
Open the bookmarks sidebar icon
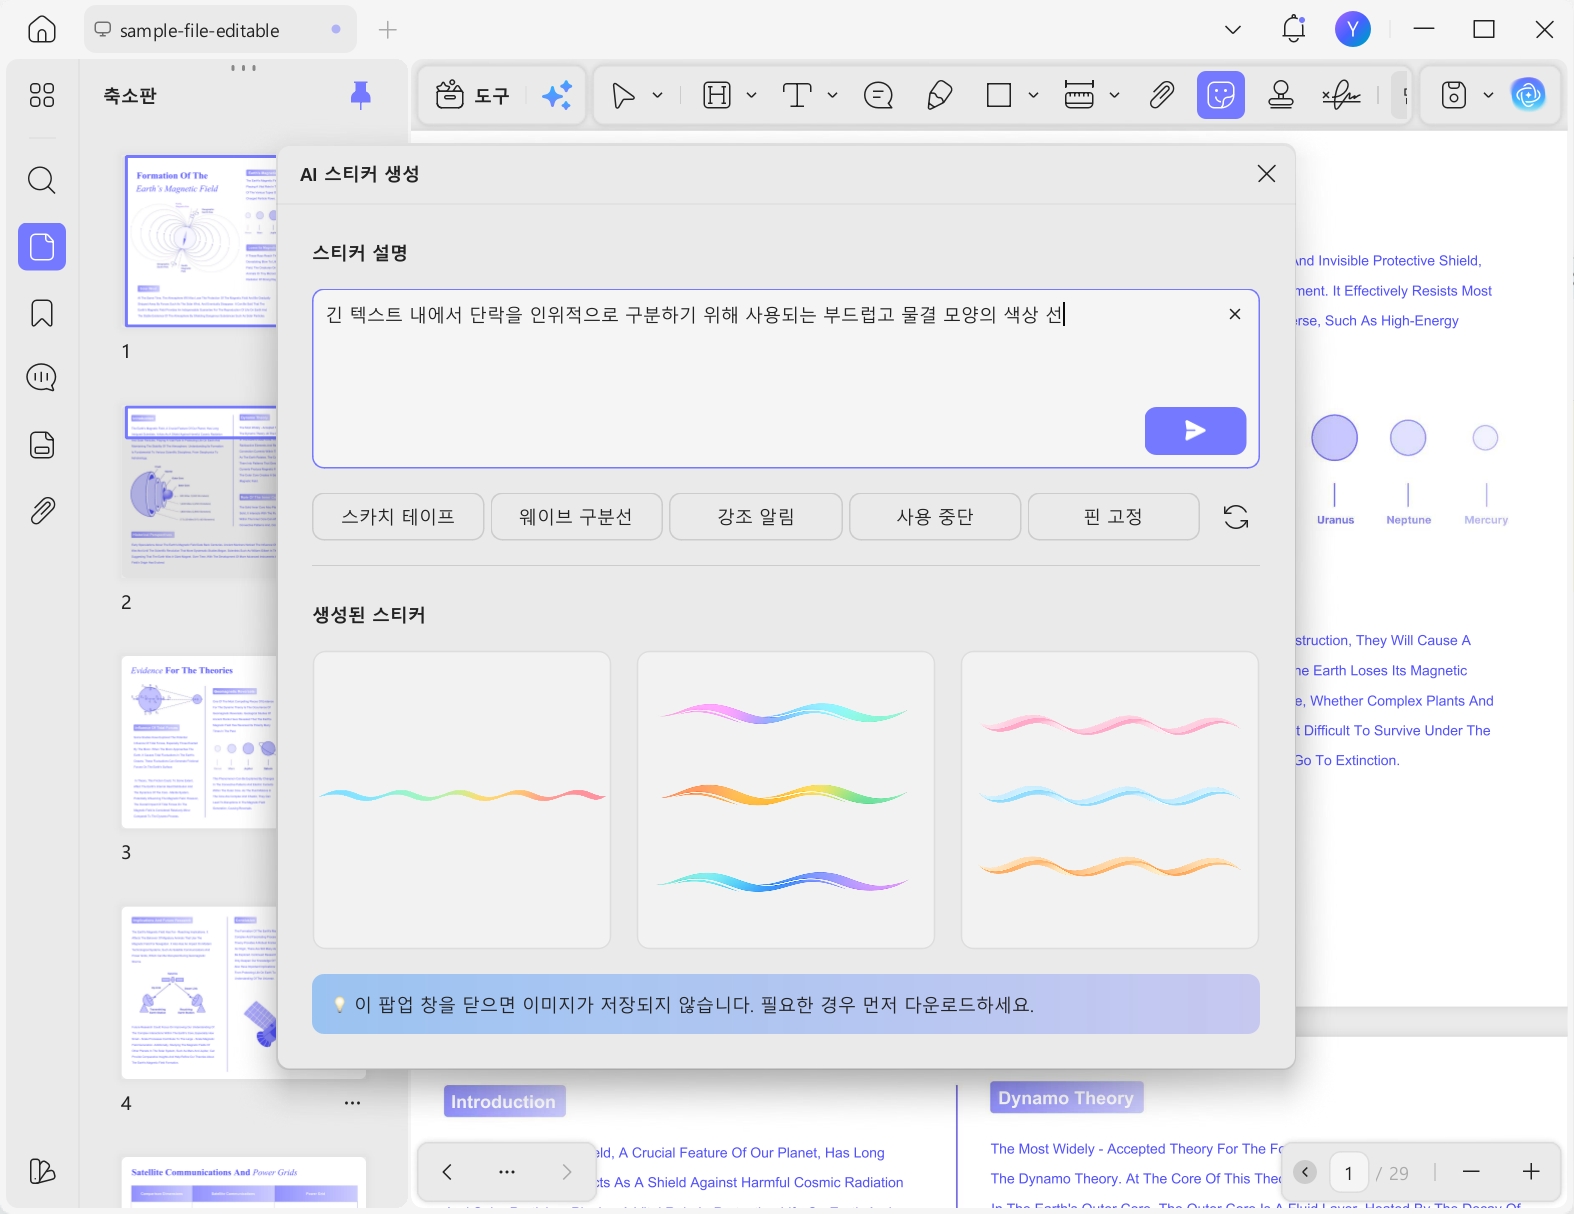(42, 313)
